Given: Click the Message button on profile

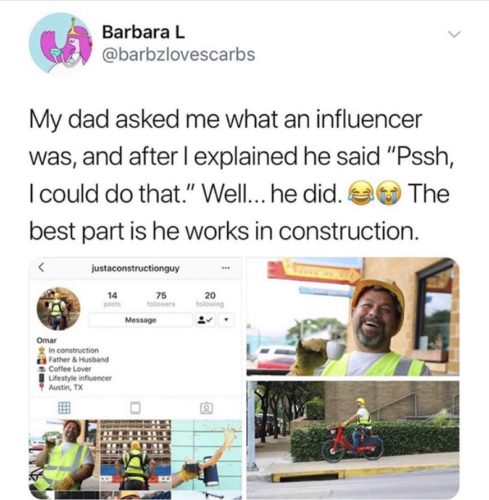Looking at the screenshot, I should click(140, 320).
